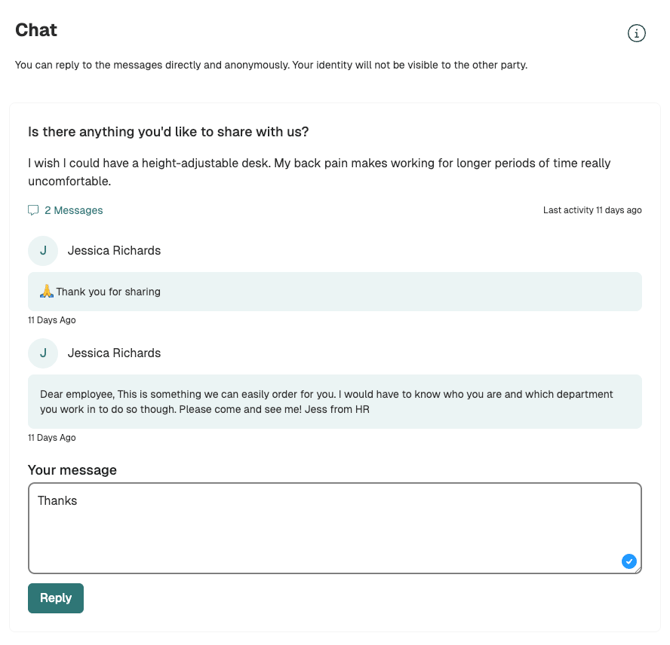Click the 'Your message' field label

(72, 470)
